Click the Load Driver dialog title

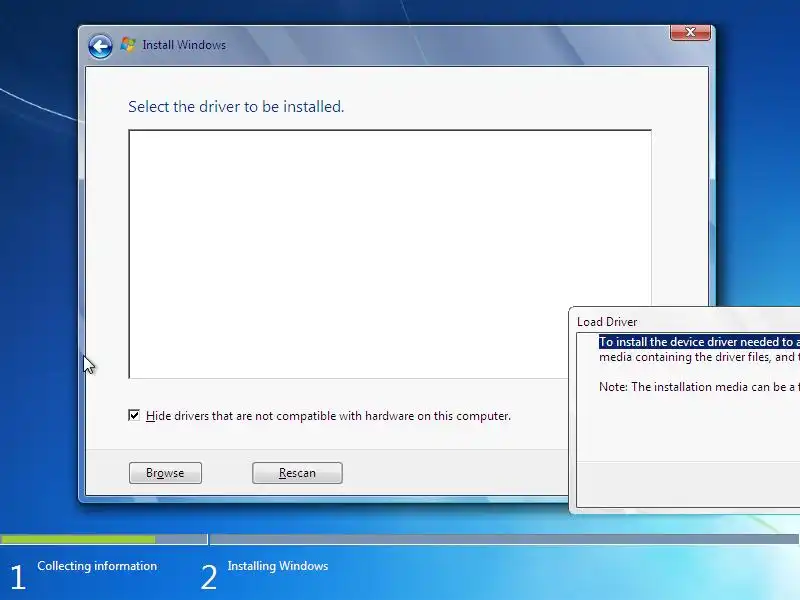(607, 322)
